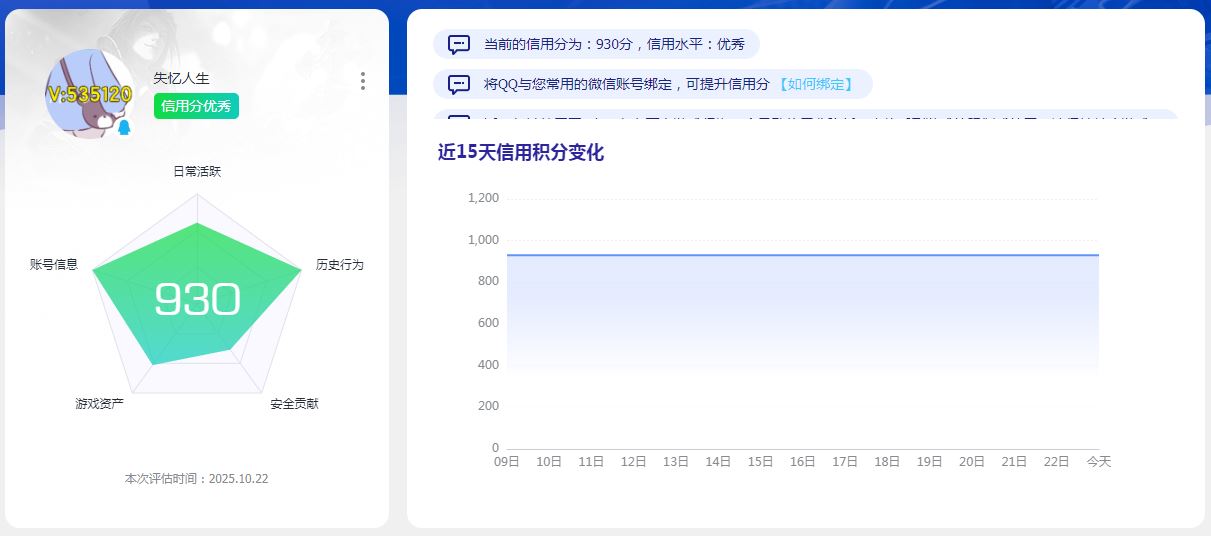The image size is (1211, 536).
Task: Click the 930 score in radar chart
Action: [x=197, y=300]
